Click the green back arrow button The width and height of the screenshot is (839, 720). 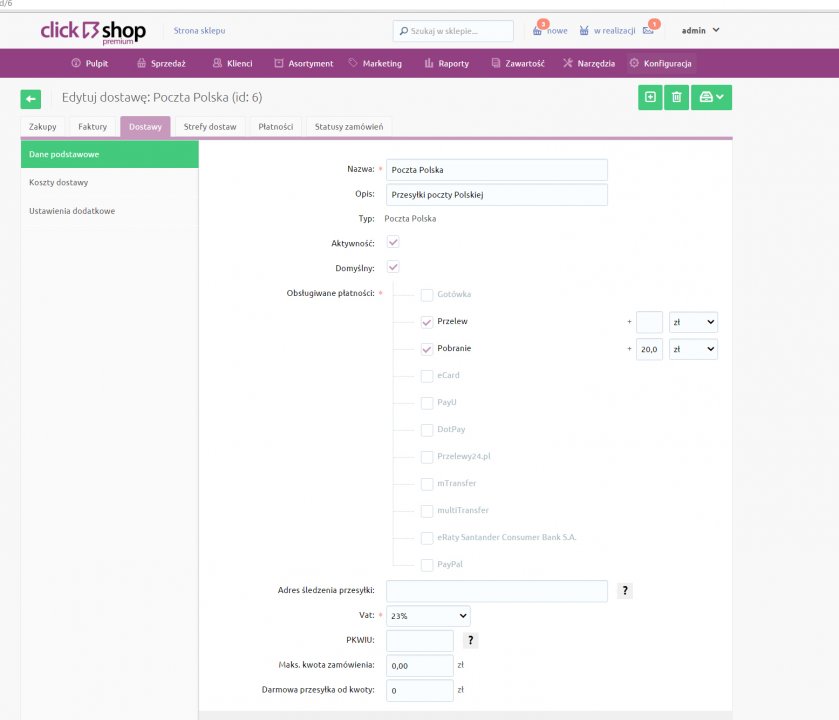click(x=30, y=99)
